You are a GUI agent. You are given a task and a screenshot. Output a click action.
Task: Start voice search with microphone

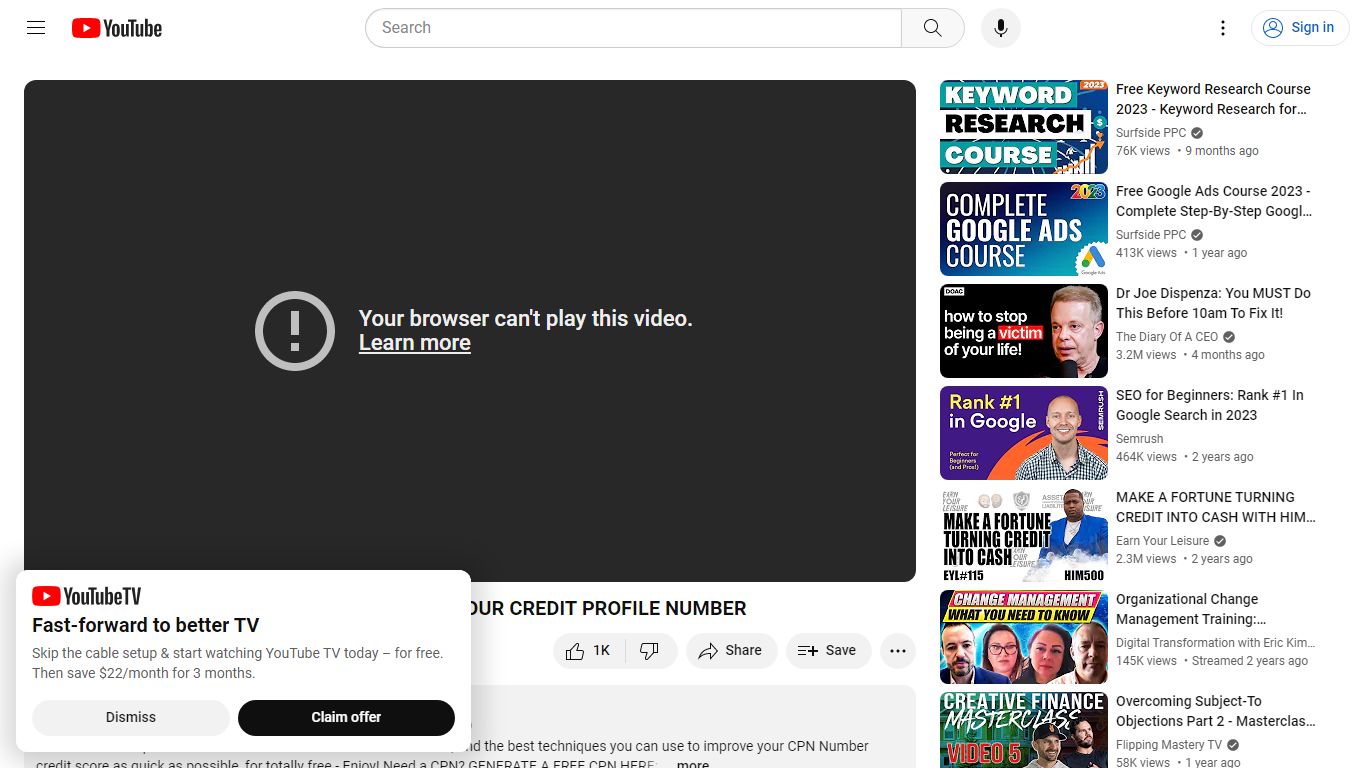(x=1001, y=28)
